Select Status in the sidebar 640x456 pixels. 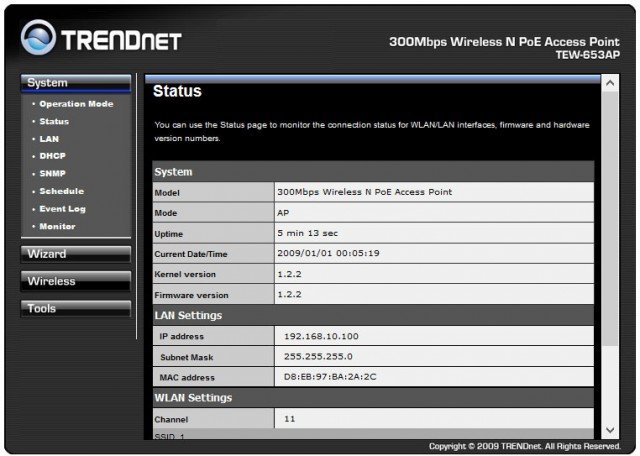click(x=54, y=121)
